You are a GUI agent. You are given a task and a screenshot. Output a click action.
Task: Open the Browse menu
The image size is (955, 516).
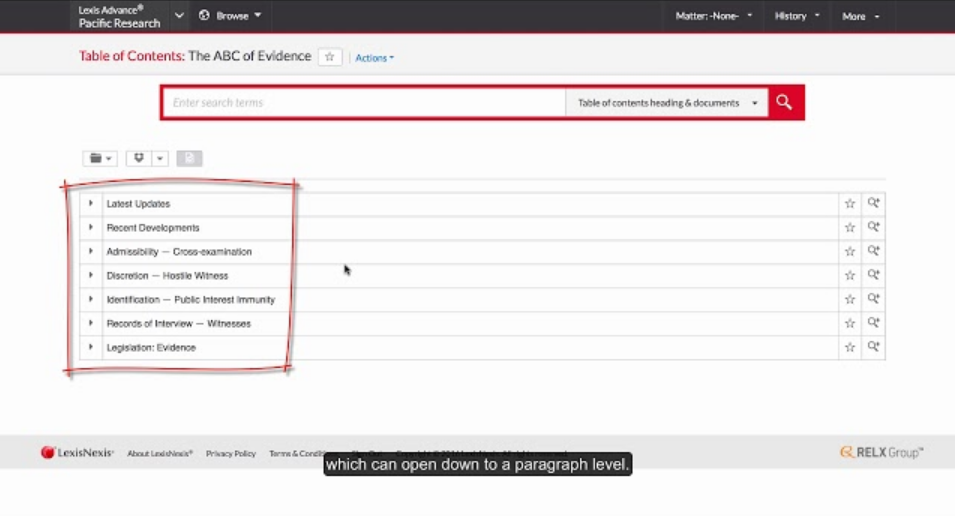click(230, 16)
